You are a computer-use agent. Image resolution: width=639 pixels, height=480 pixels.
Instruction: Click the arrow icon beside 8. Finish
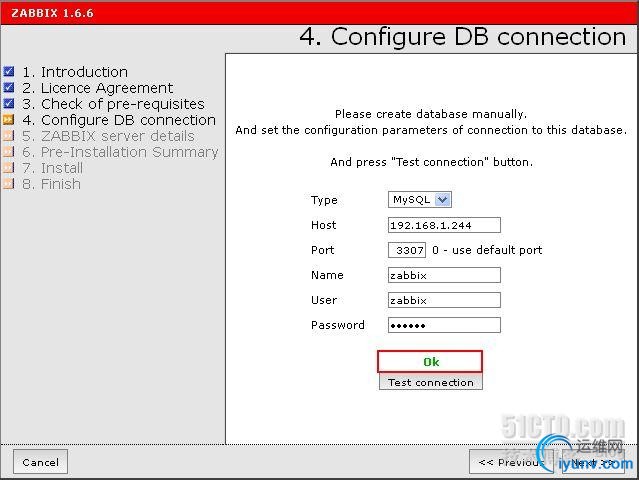coord(9,184)
